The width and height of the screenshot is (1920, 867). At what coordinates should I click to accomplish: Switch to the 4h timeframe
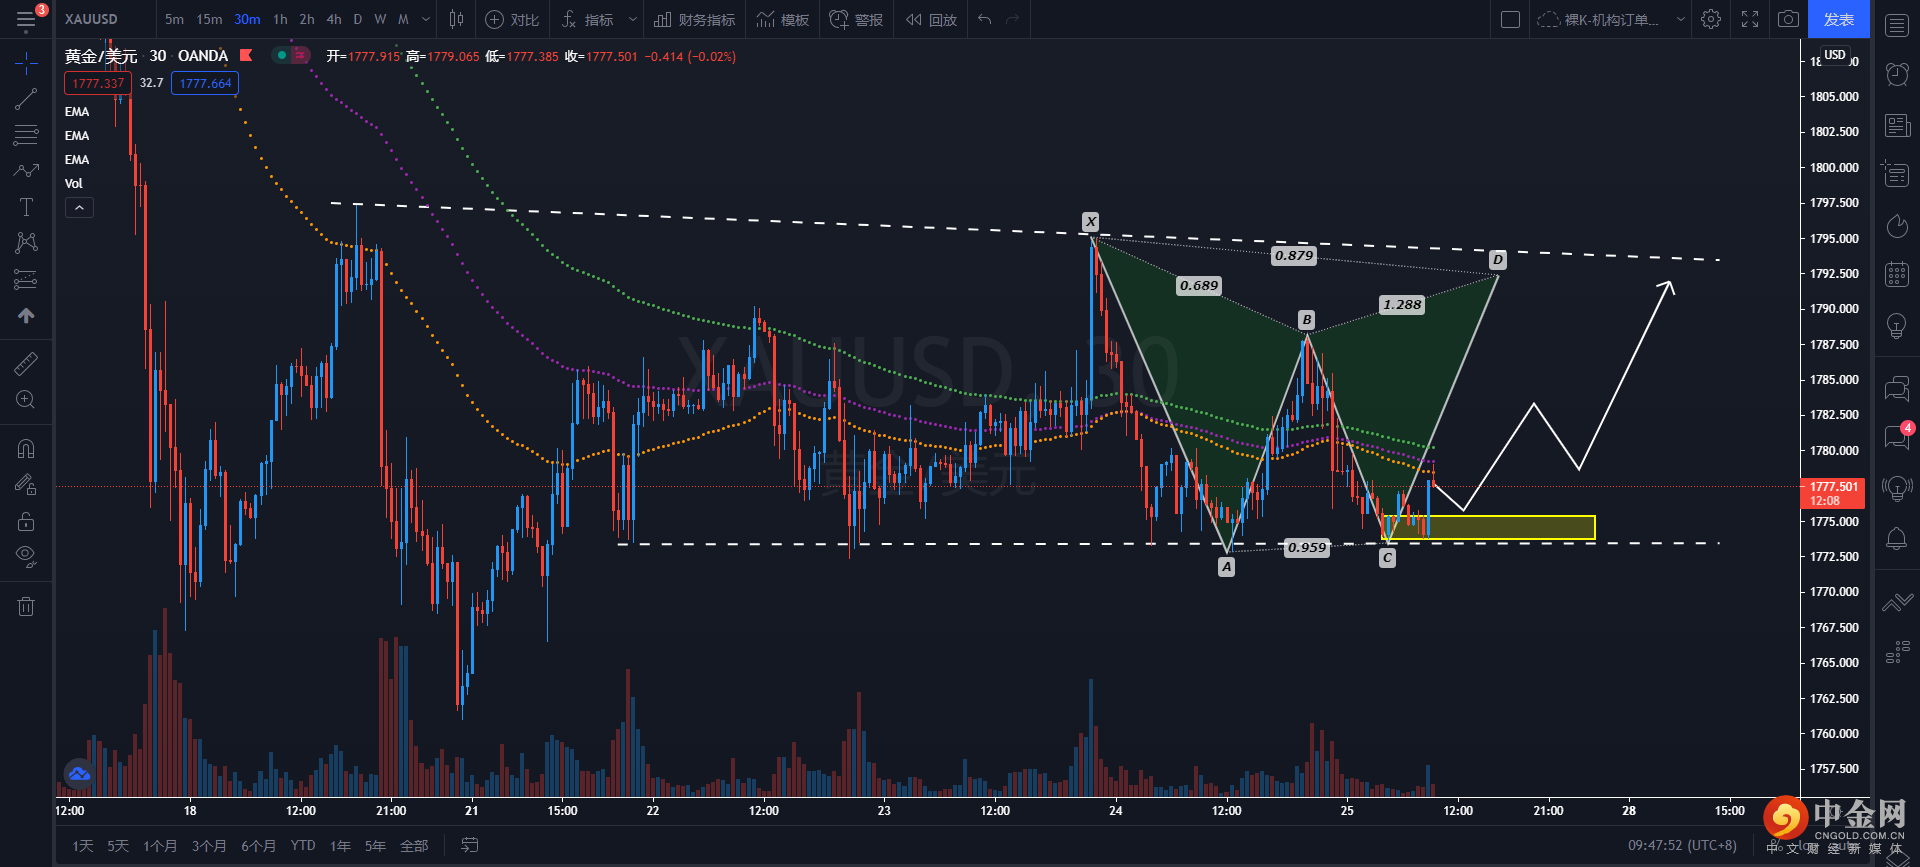pyautogui.click(x=334, y=19)
